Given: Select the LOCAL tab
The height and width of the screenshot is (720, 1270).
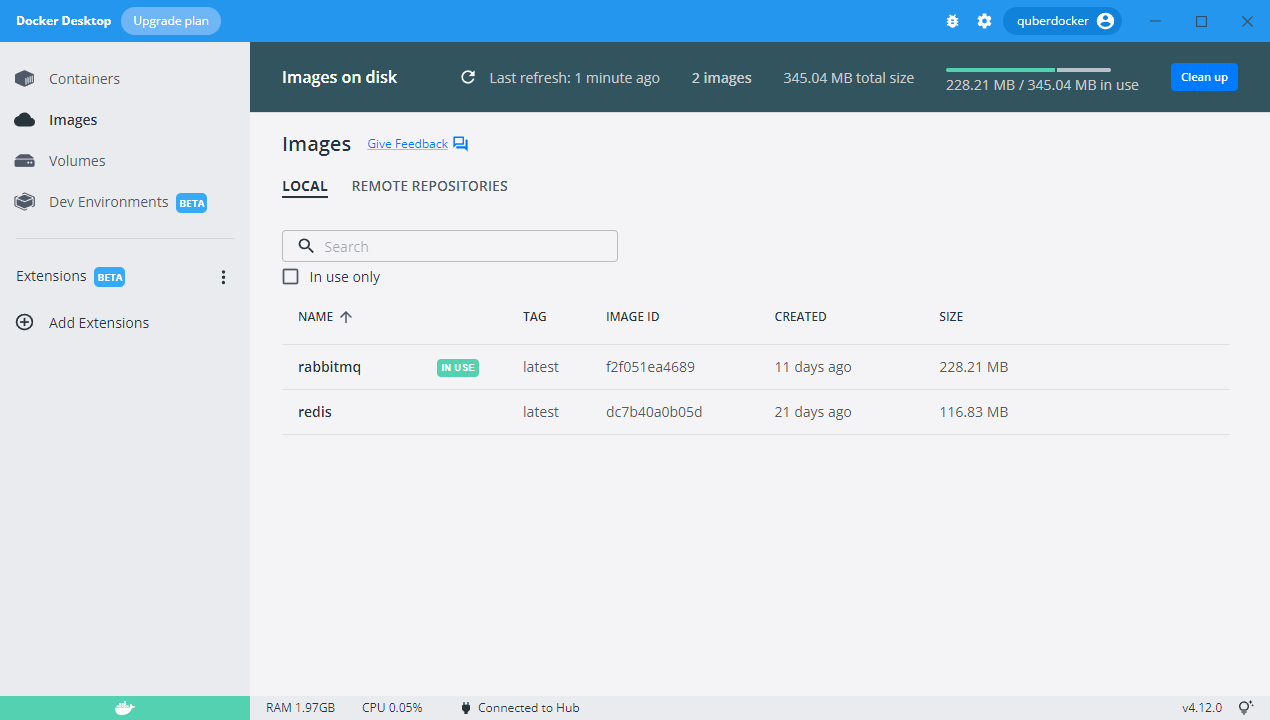Looking at the screenshot, I should [x=305, y=186].
